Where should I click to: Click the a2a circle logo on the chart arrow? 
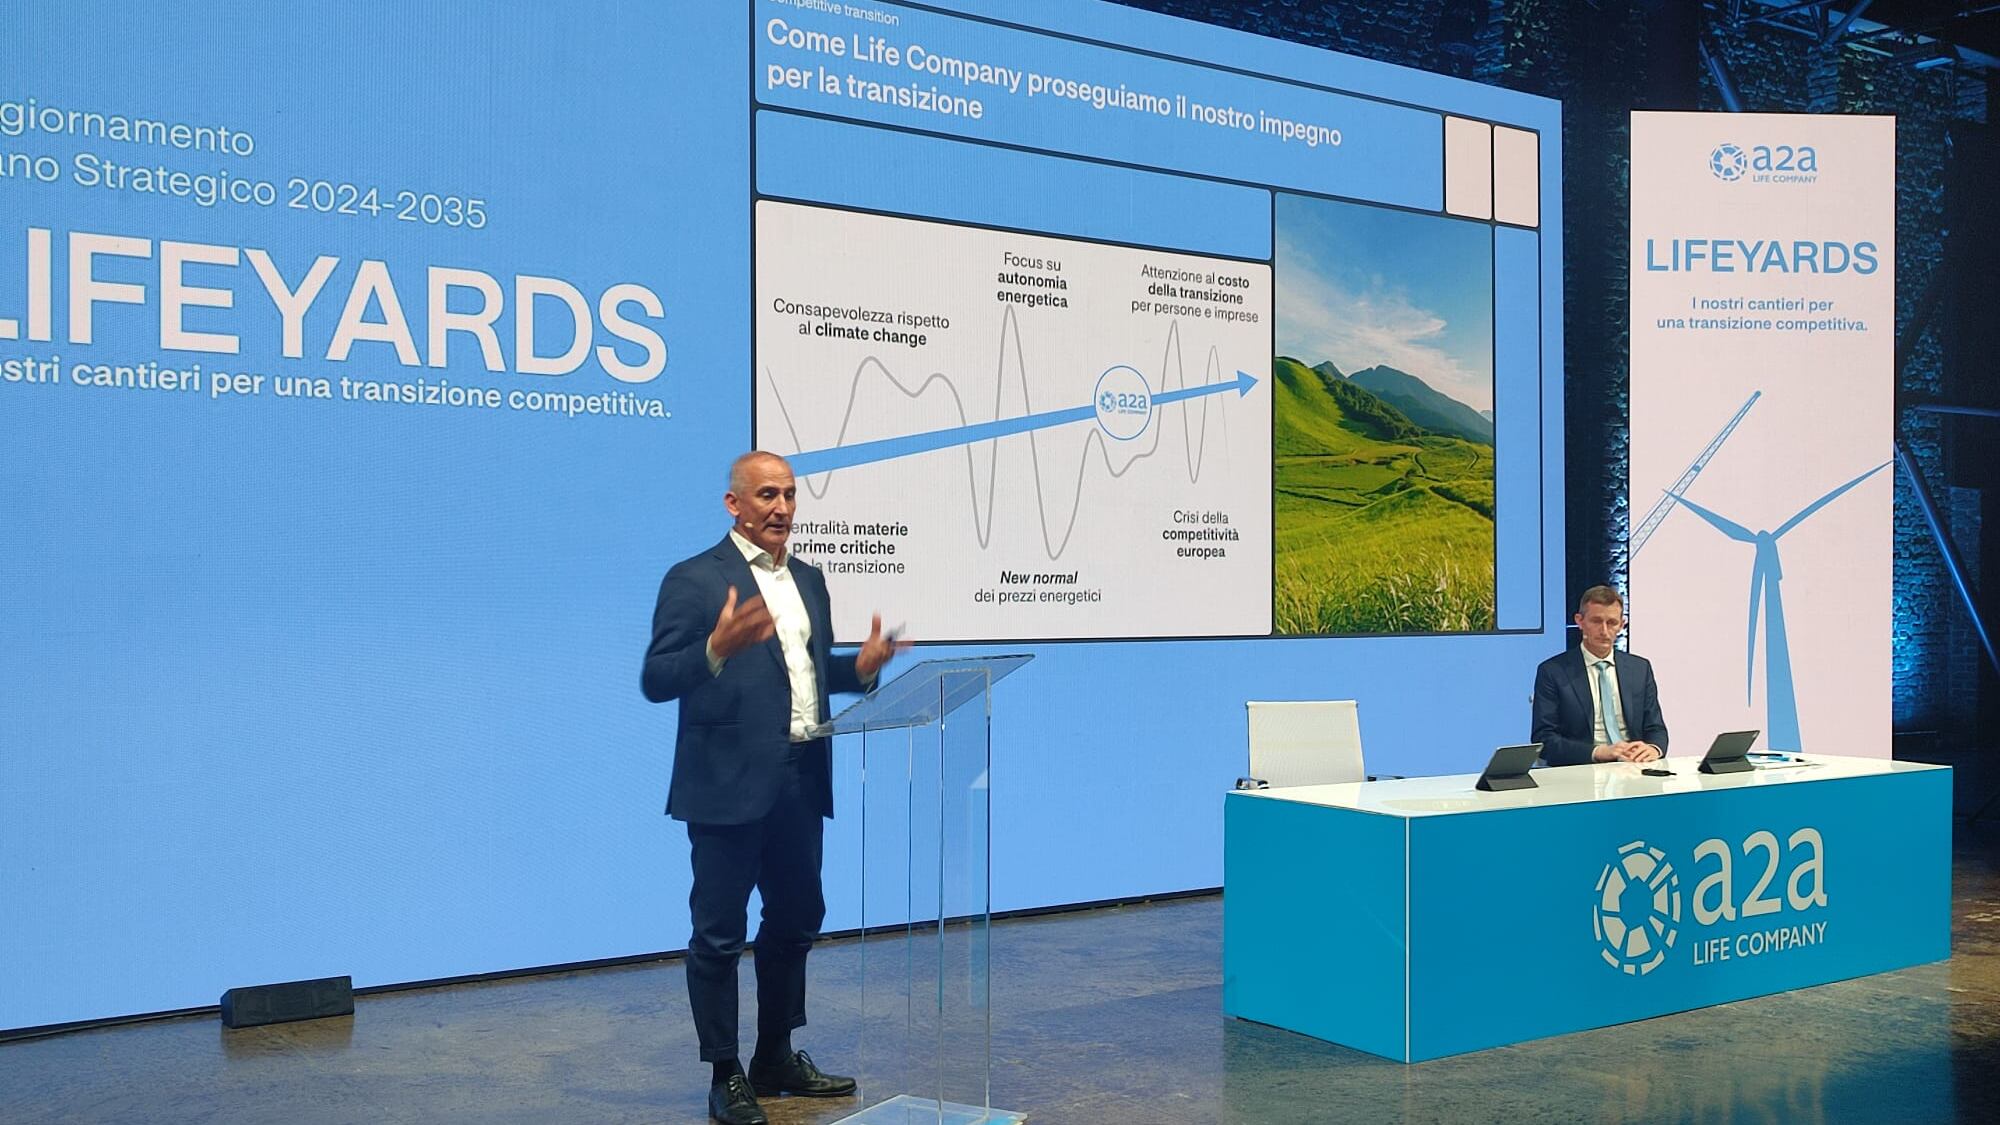(x=1123, y=403)
